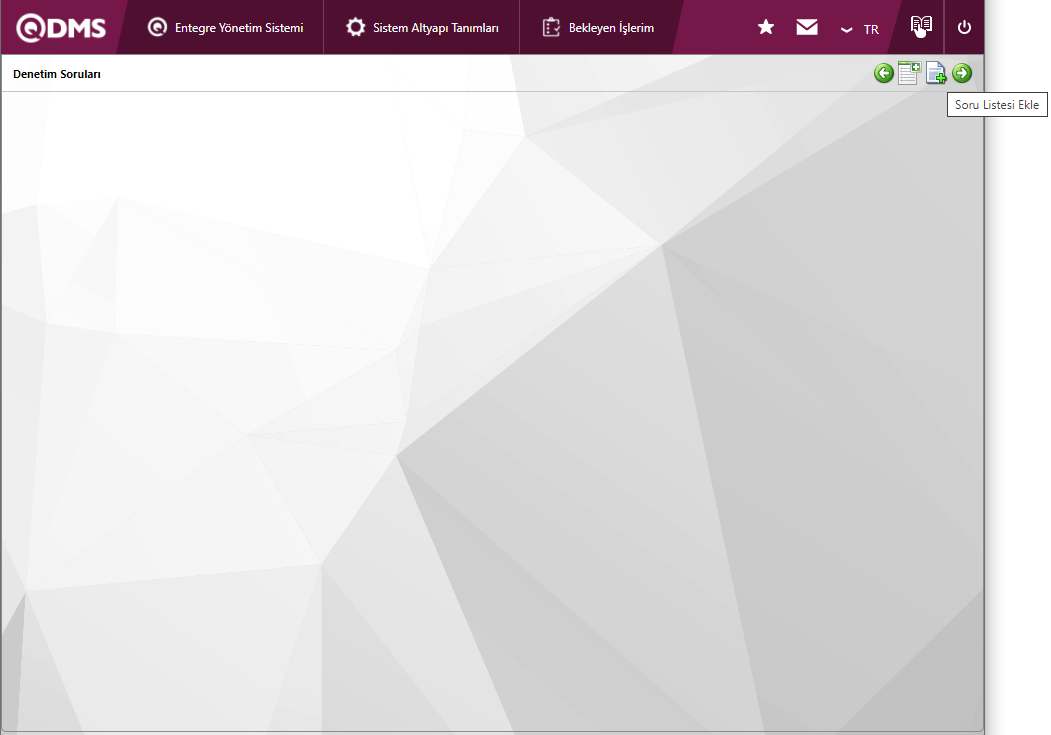
Task: Click the green back arrow icon
Action: (883, 73)
